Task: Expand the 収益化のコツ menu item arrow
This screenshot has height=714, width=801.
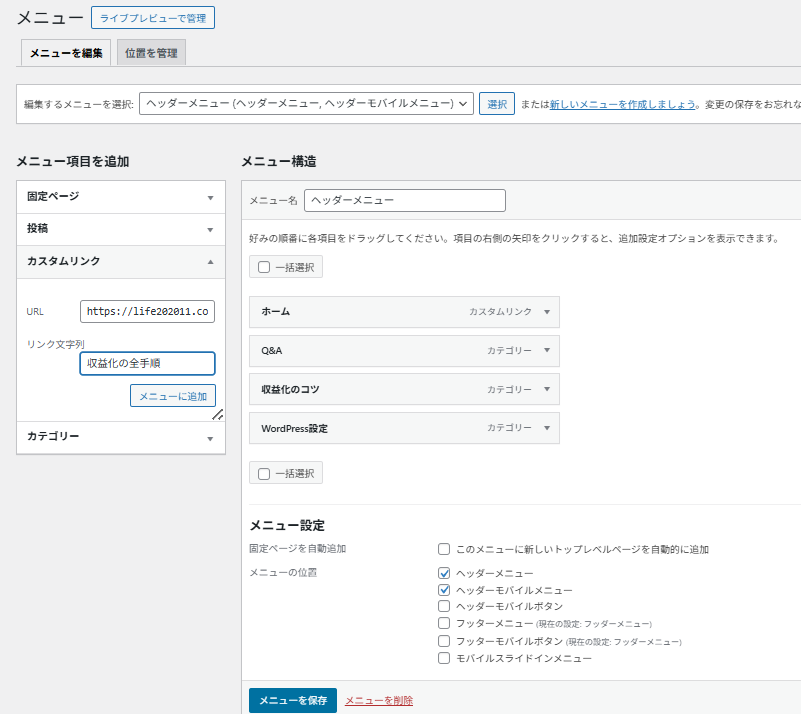Action: [x=546, y=389]
